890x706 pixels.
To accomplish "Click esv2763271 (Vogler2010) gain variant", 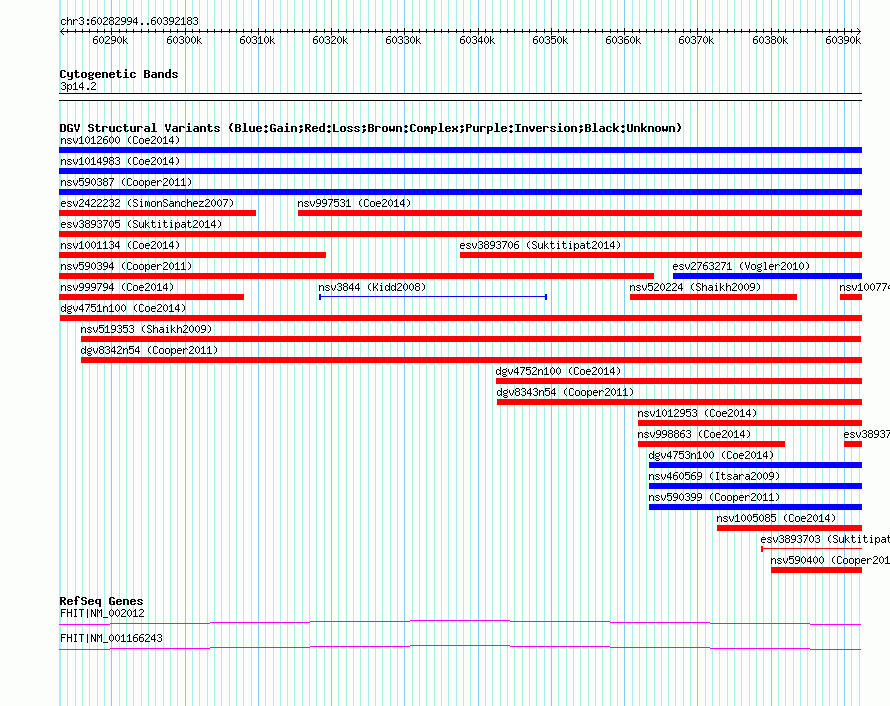I will click(x=741, y=266).
